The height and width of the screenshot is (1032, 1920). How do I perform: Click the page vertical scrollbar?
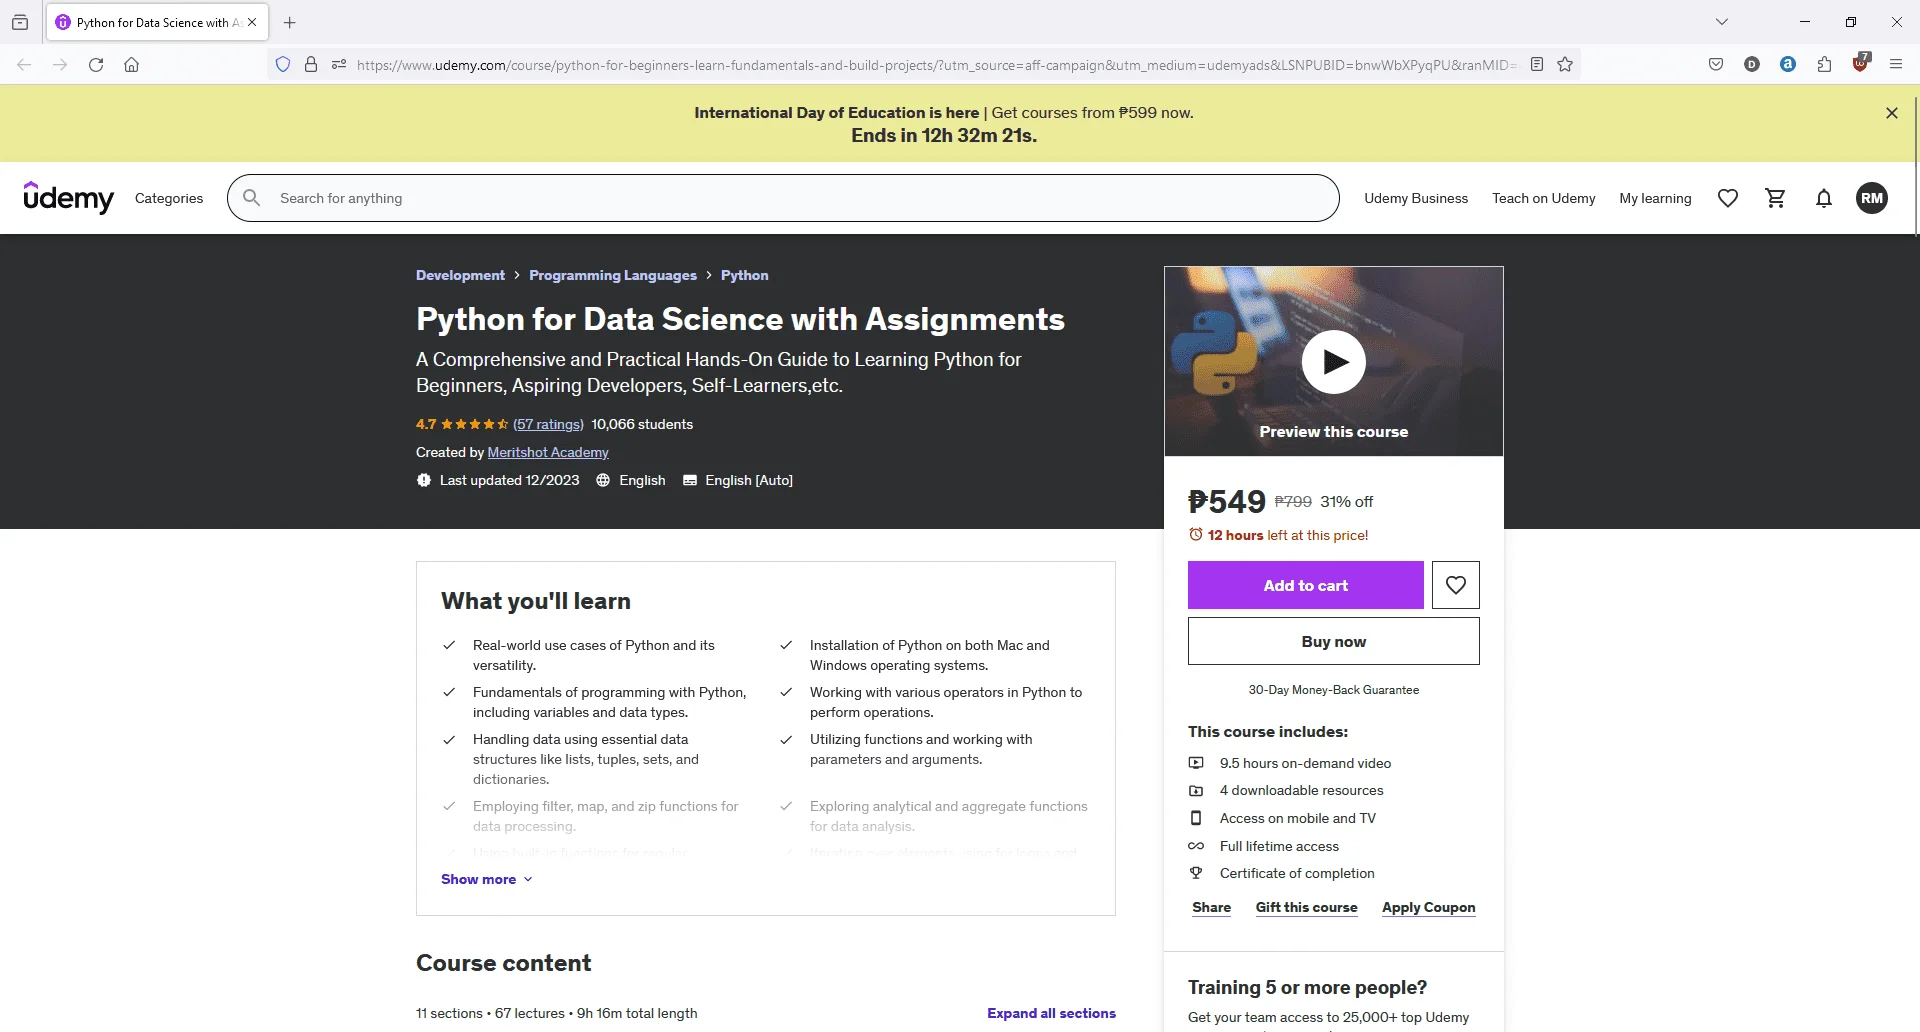click(x=1915, y=165)
